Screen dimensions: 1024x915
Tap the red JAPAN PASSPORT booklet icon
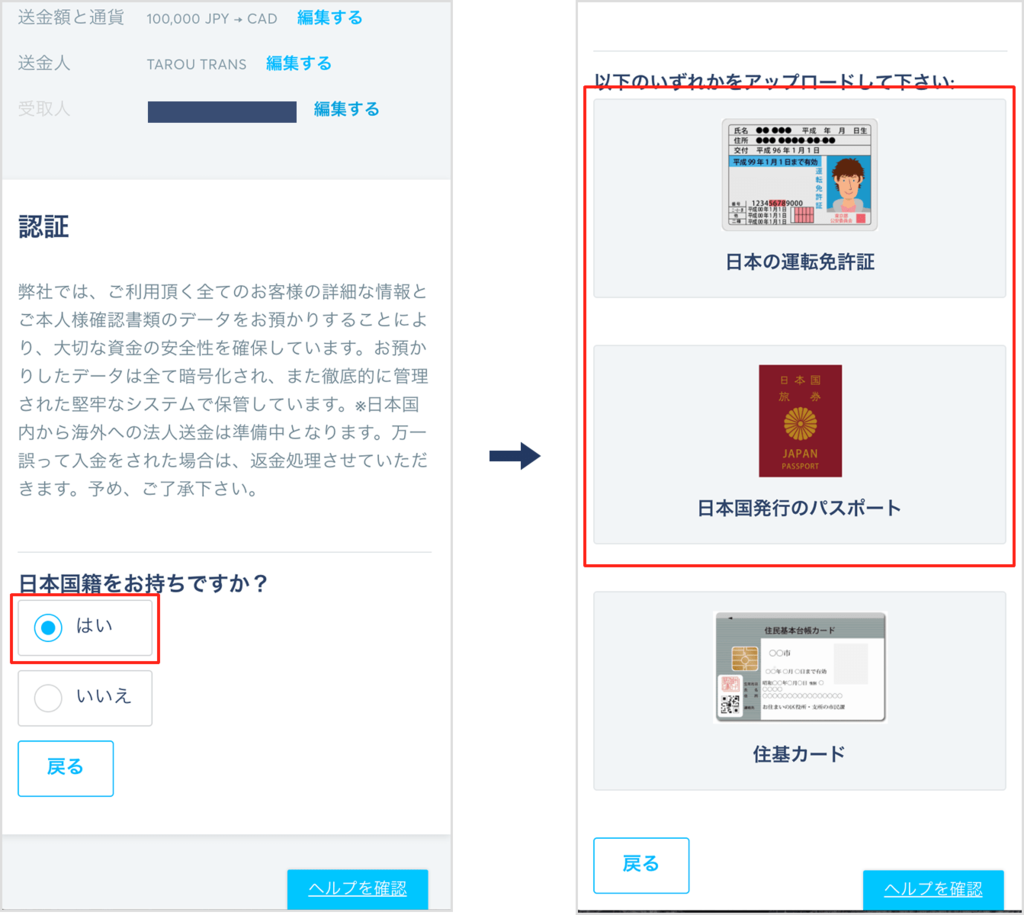click(799, 420)
